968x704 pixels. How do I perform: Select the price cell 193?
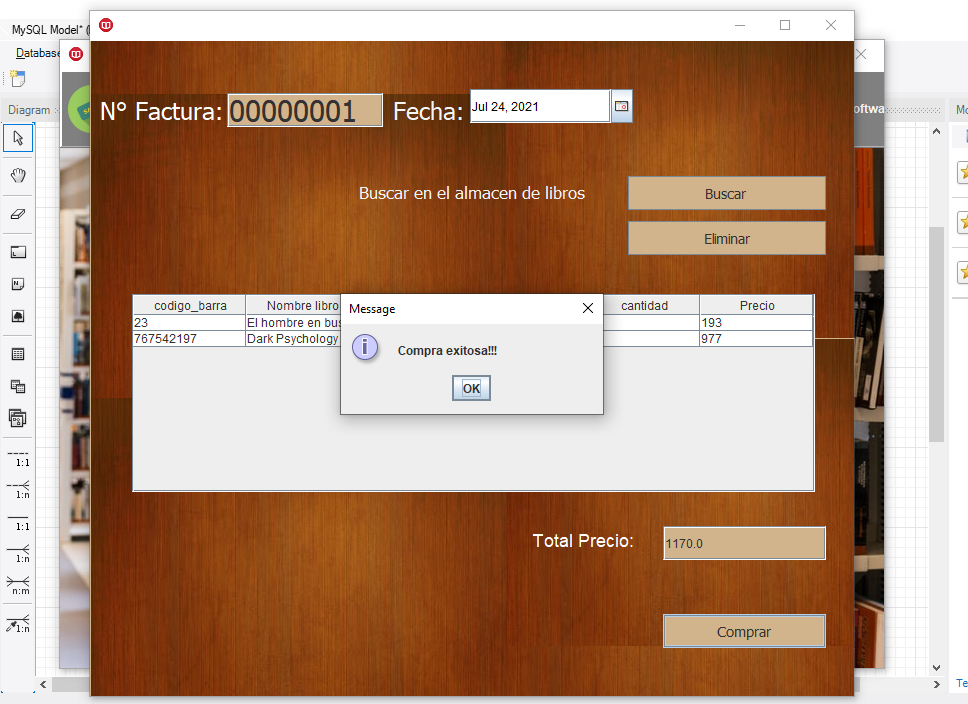click(756, 322)
